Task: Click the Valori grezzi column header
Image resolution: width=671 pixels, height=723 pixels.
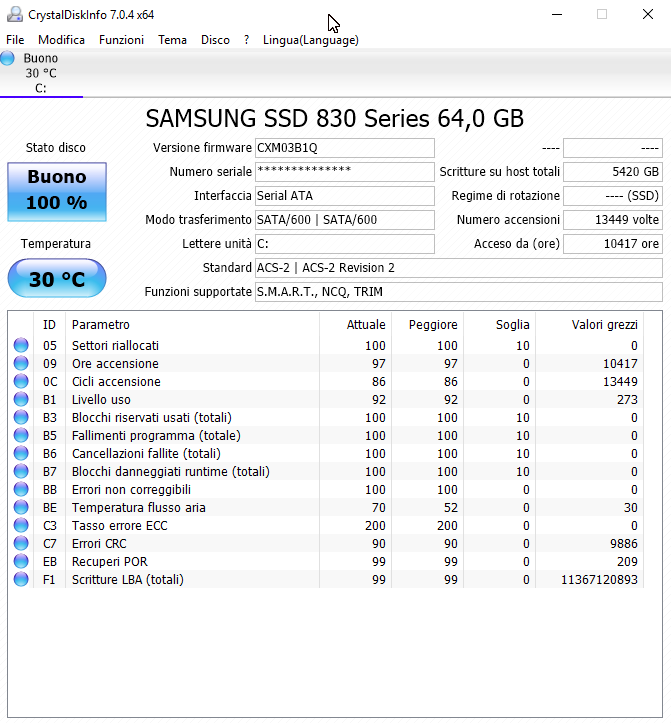Action: tap(589, 325)
